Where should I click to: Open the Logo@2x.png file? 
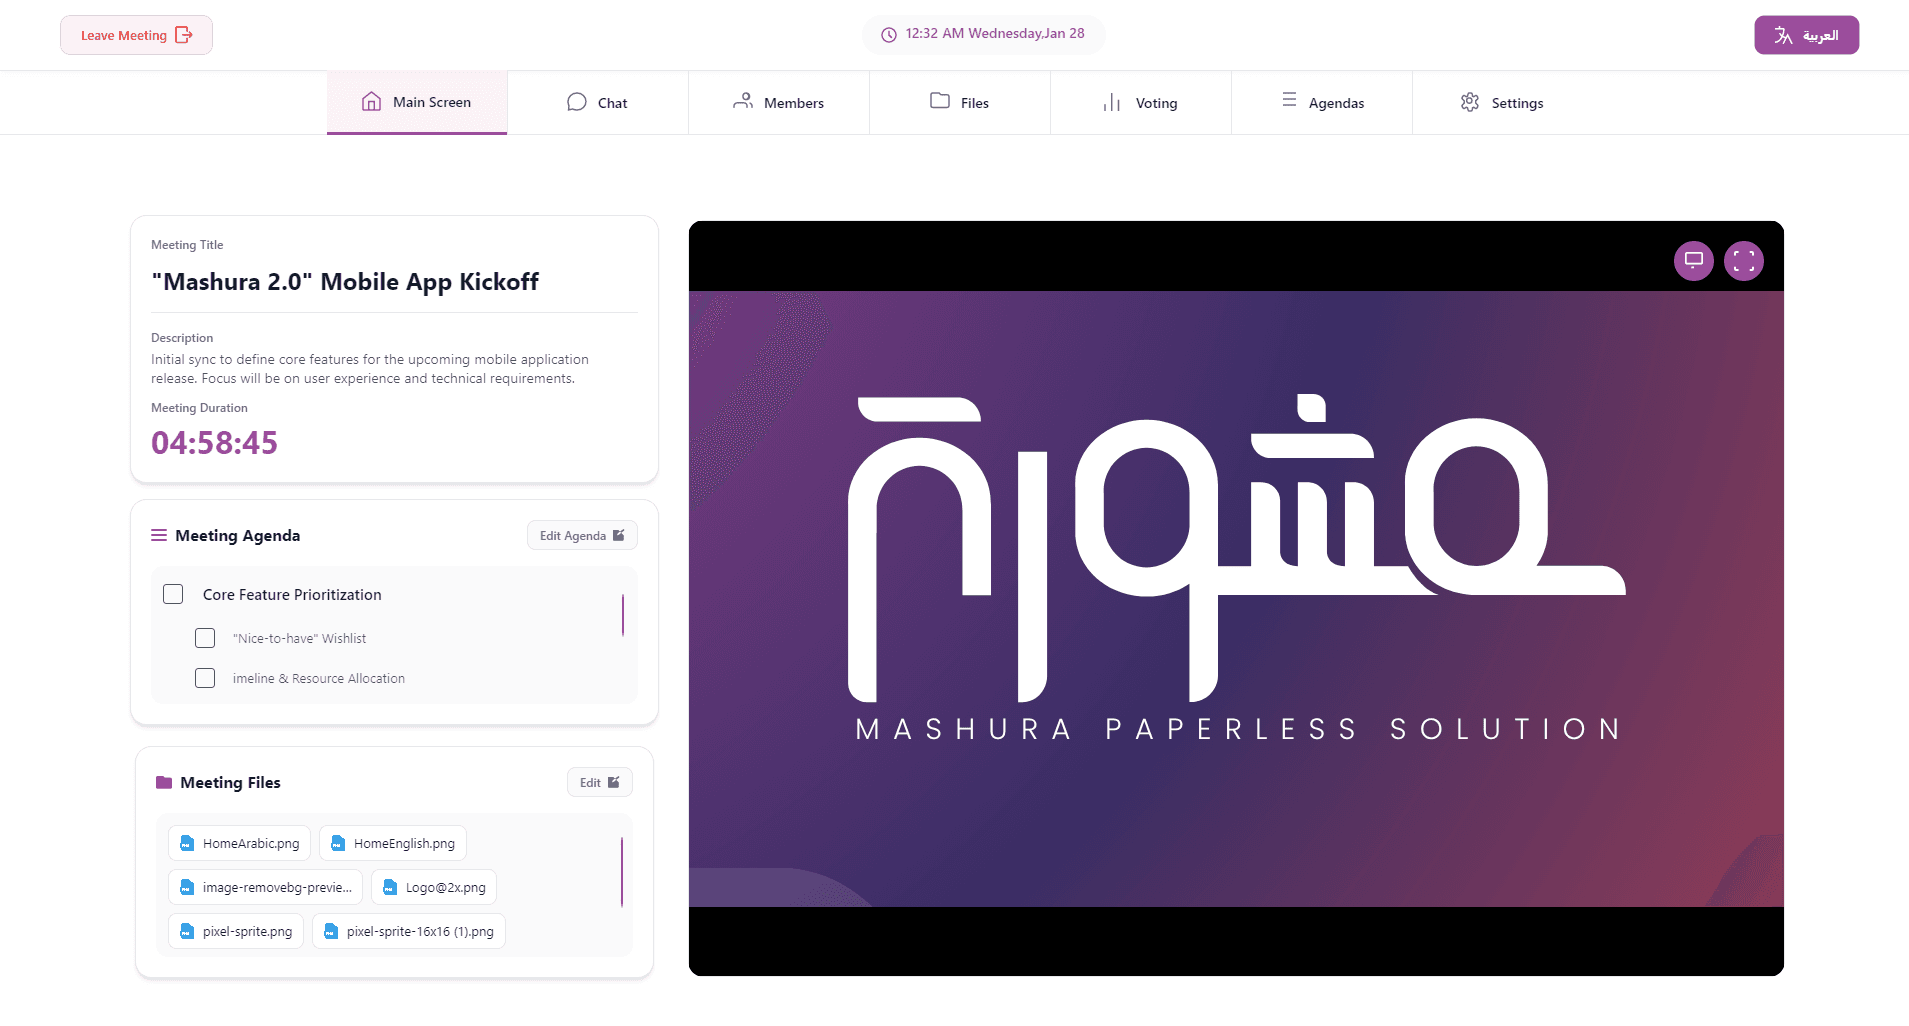point(434,887)
